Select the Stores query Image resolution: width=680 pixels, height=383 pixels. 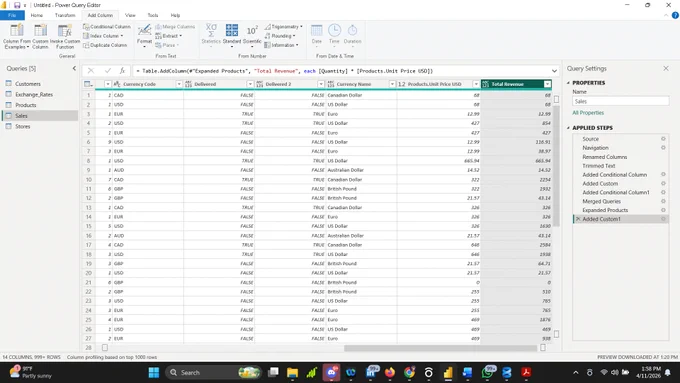pos(23,127)
